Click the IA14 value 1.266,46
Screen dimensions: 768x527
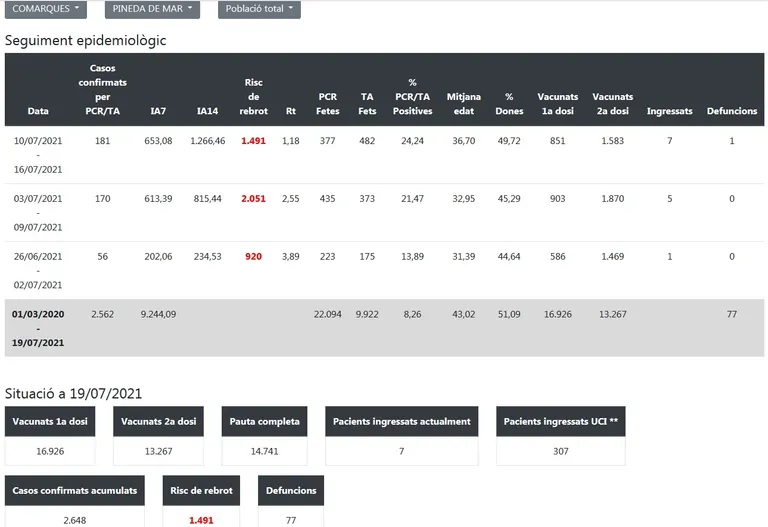pyautogui.click(x=208, y=141)
